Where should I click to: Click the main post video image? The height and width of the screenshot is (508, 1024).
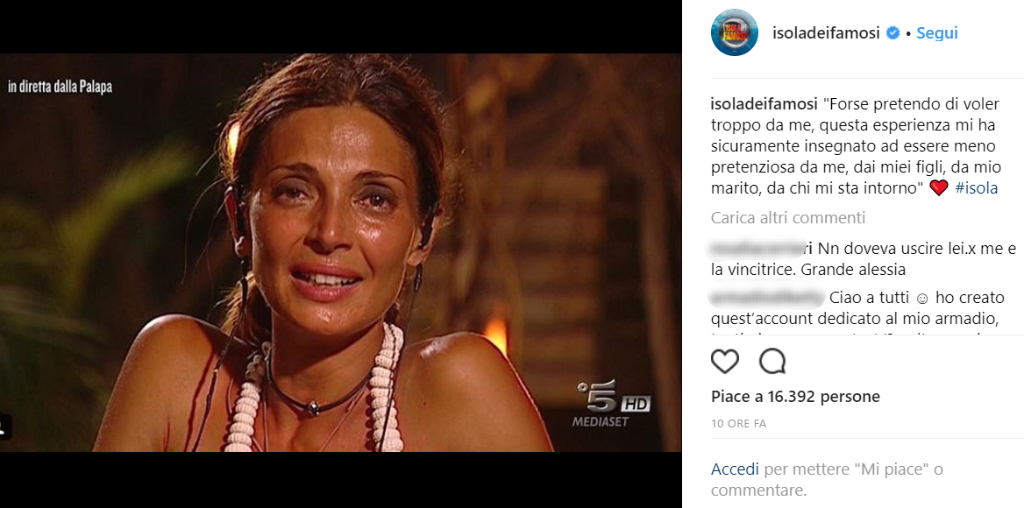[340, 253]
